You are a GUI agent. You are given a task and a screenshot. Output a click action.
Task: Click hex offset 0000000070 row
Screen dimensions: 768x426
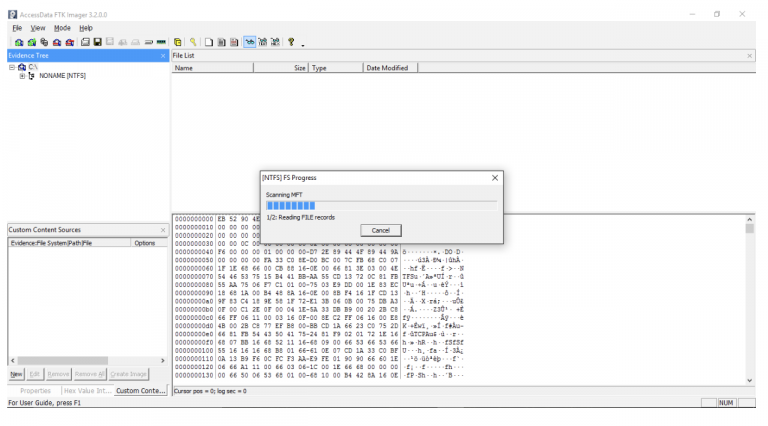coord(319,277)
